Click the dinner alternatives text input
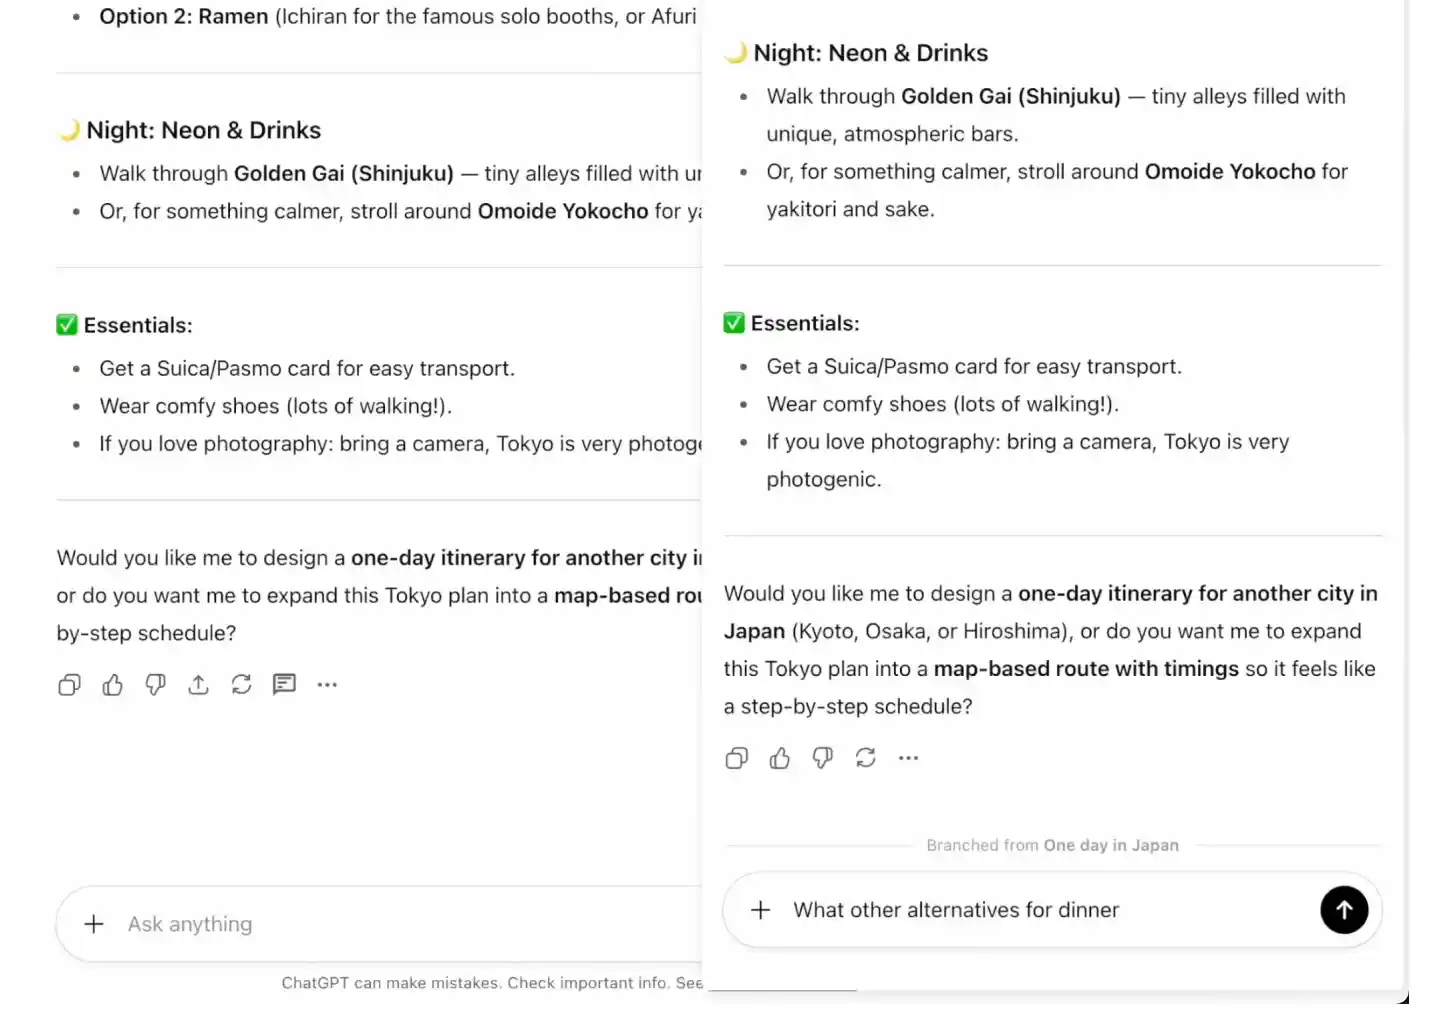The height and width of the screenshot is (1024, 1440). [x=956, y=910]
